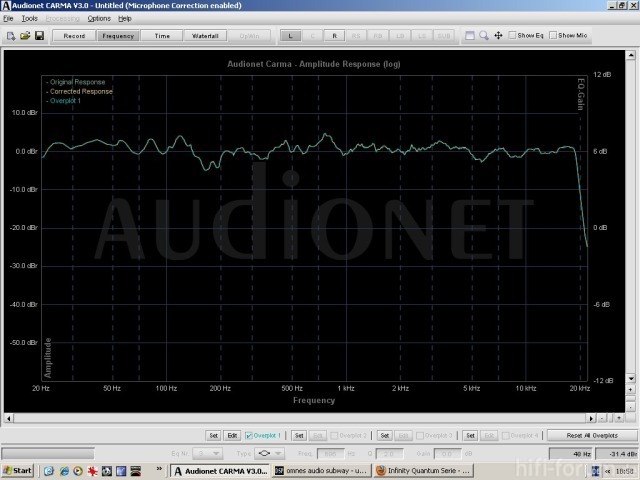This screenshot has width=640, height=480.
Task: Enable the Show Eq checkbox
Action: pos(513,36)
